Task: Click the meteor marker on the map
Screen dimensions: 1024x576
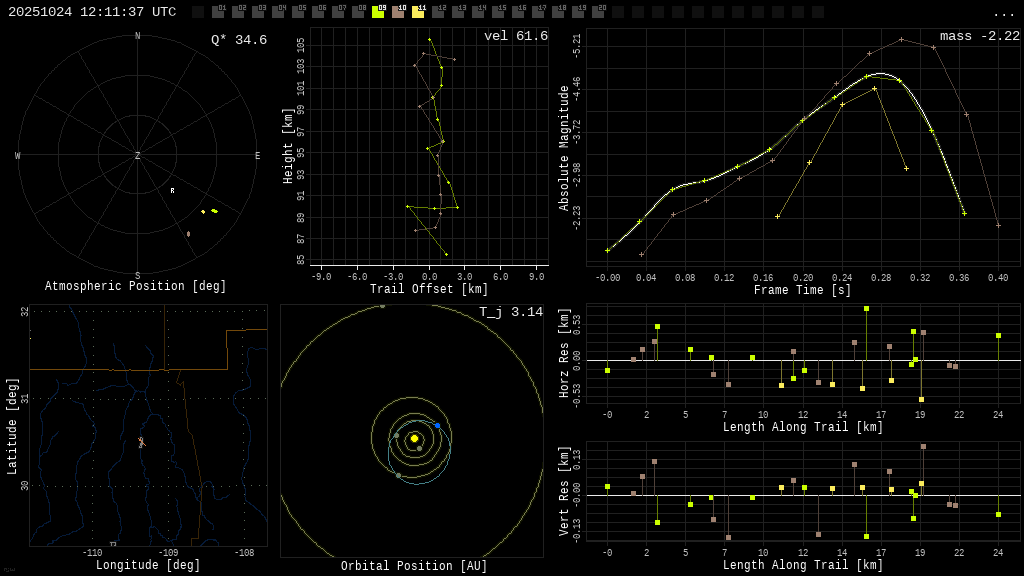Action: pyautogui.click(x=141, y=442)
